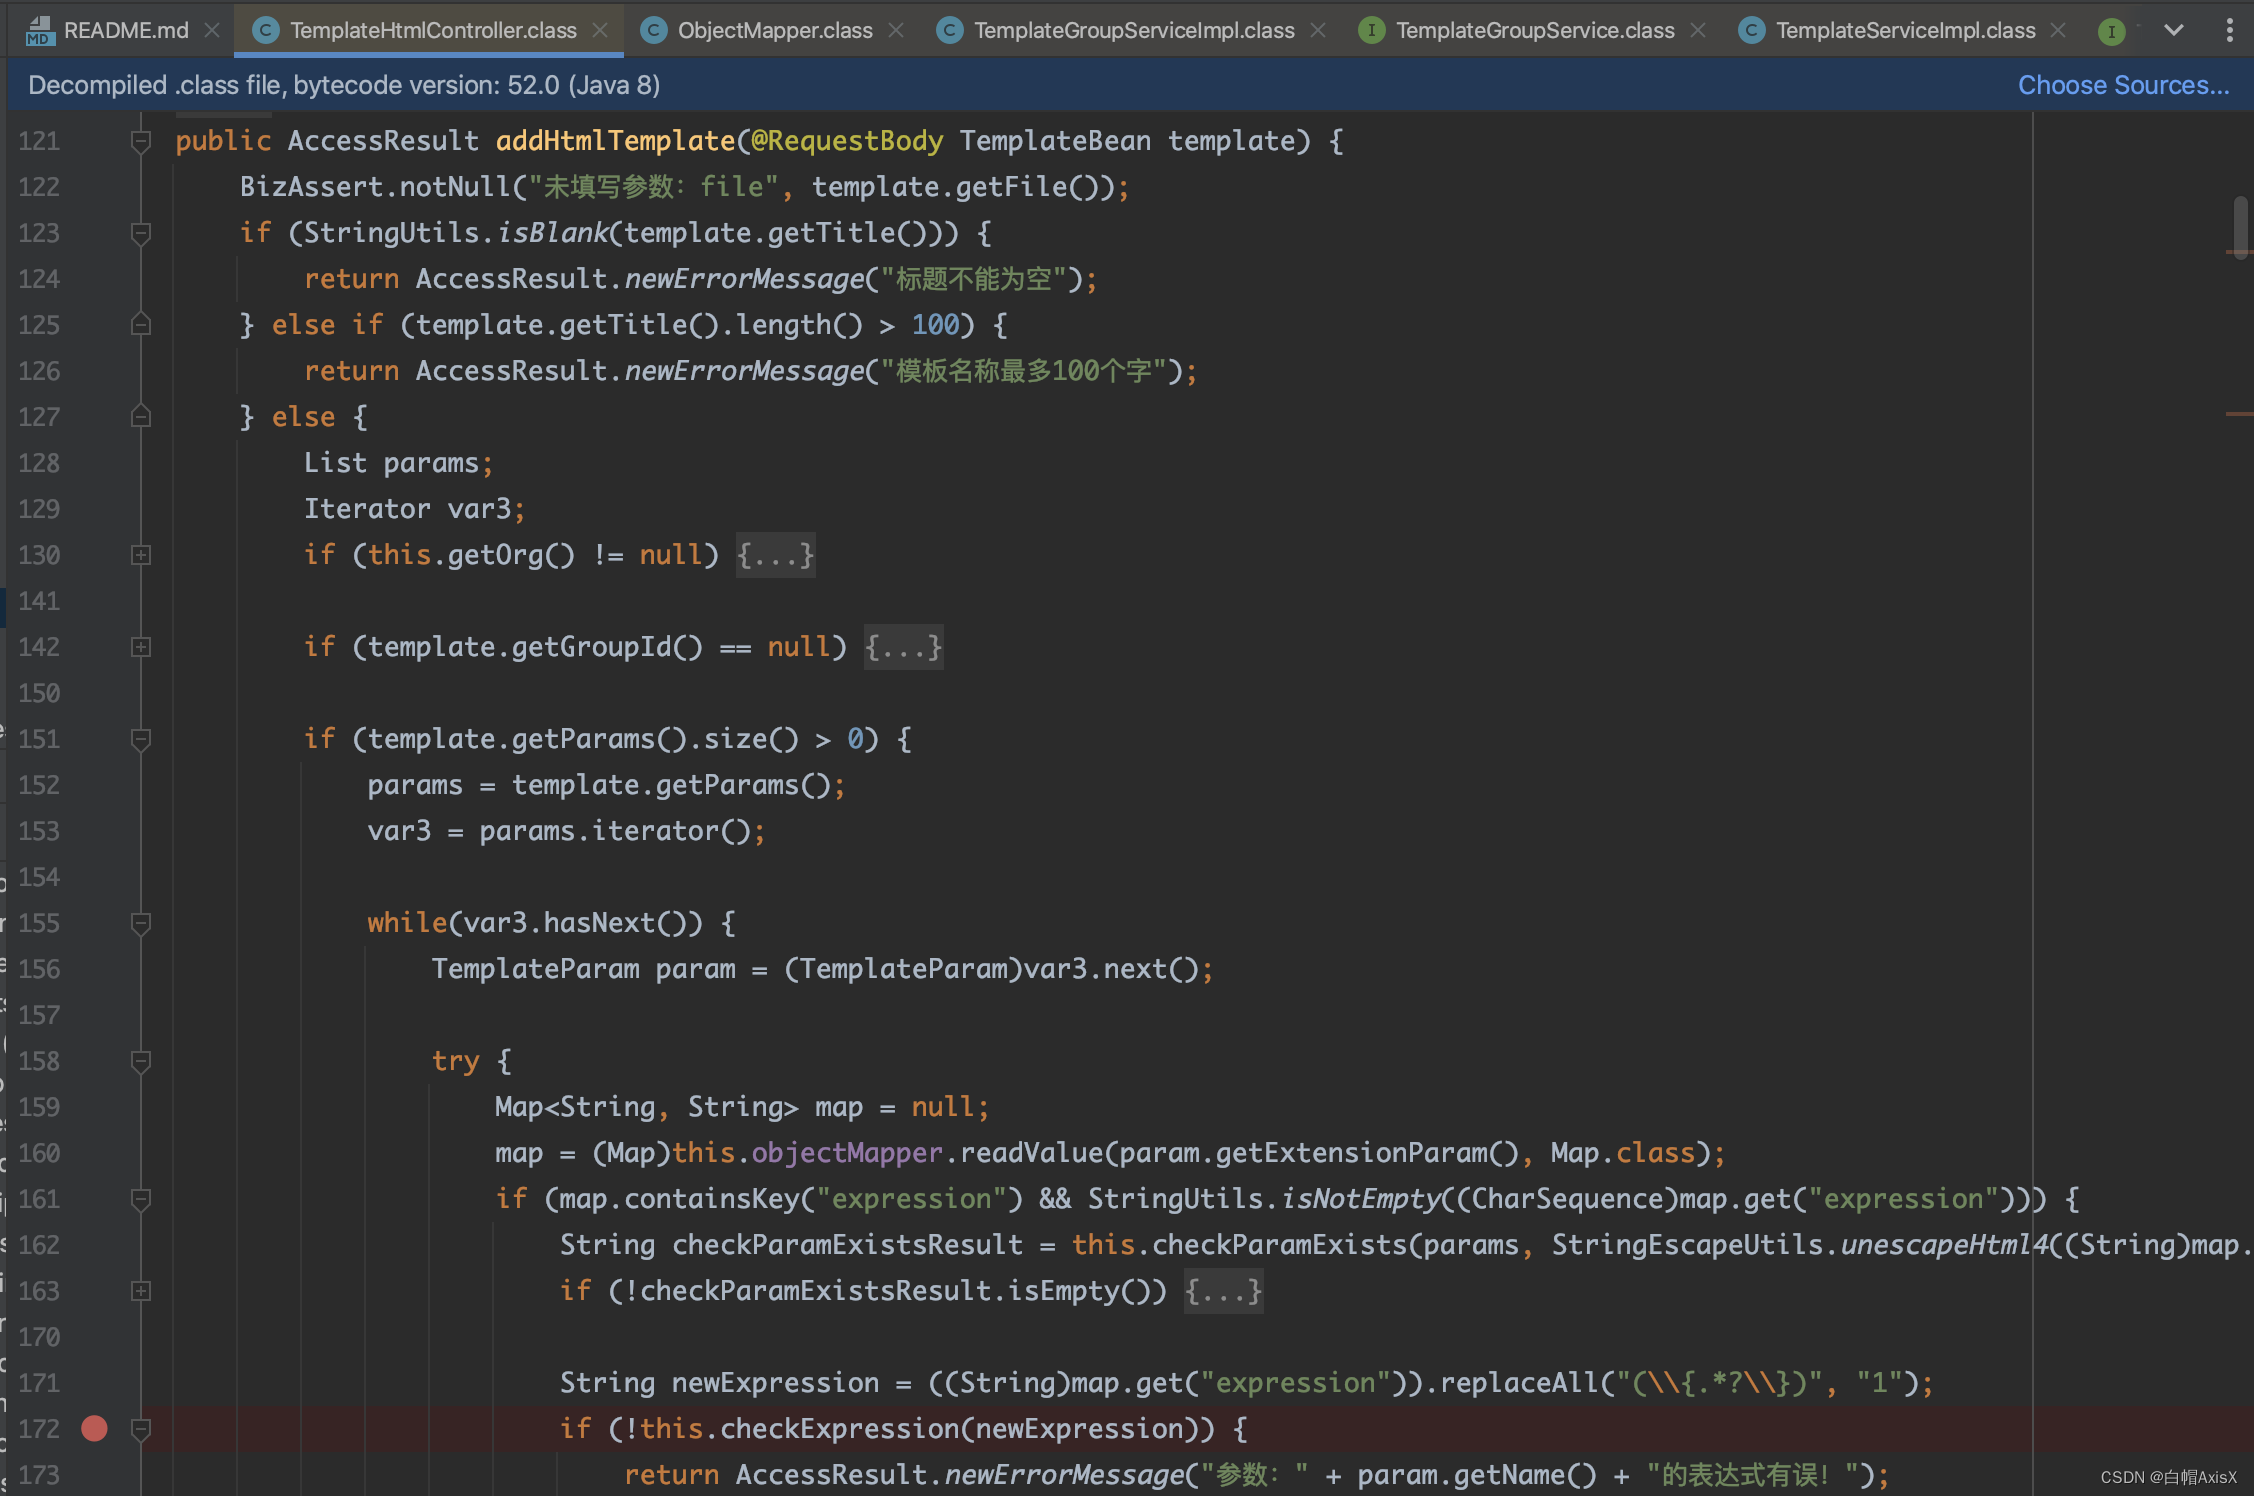Close the ObjectMapper.class tab

click(x=896, y=30)
